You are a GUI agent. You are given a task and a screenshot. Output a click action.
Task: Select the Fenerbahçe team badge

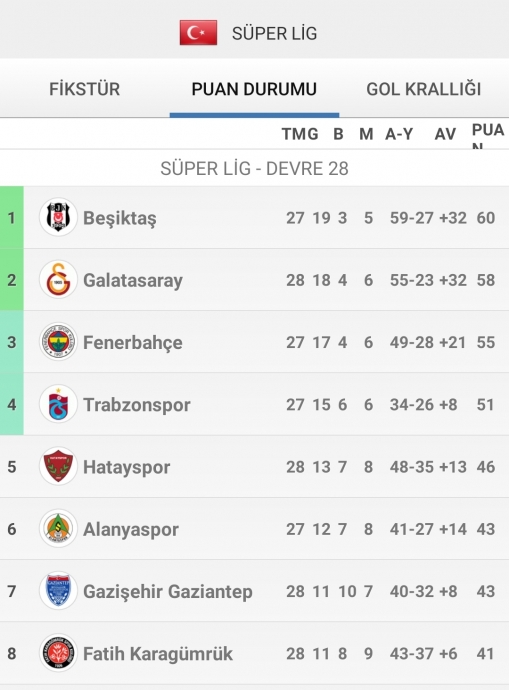[58, 342]
